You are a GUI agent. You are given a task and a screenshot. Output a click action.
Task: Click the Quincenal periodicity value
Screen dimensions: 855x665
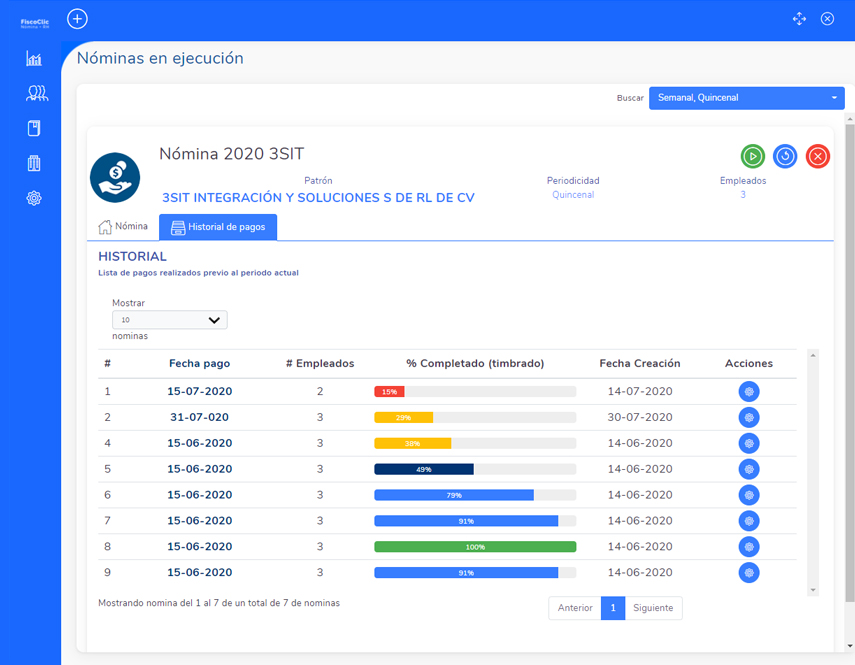coord(573,195)
